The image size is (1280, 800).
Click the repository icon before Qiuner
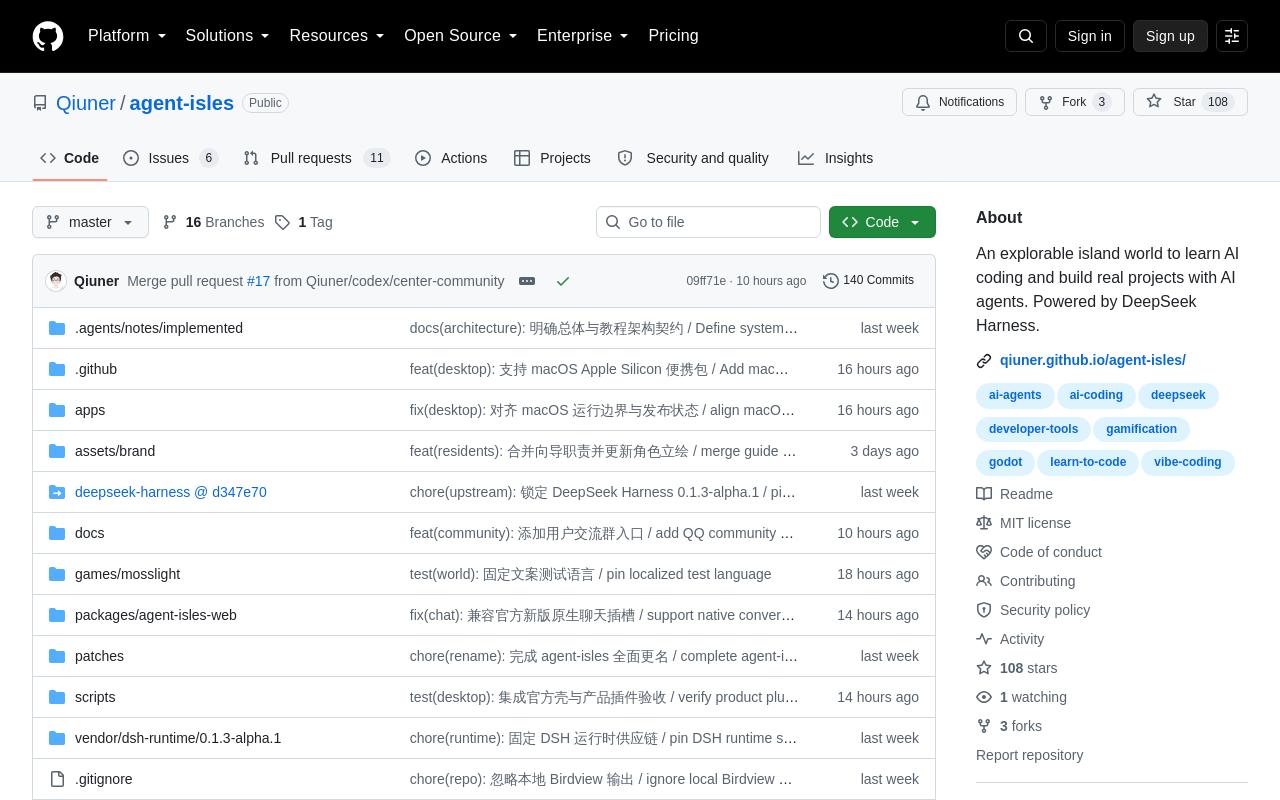(x=40, y=103)
